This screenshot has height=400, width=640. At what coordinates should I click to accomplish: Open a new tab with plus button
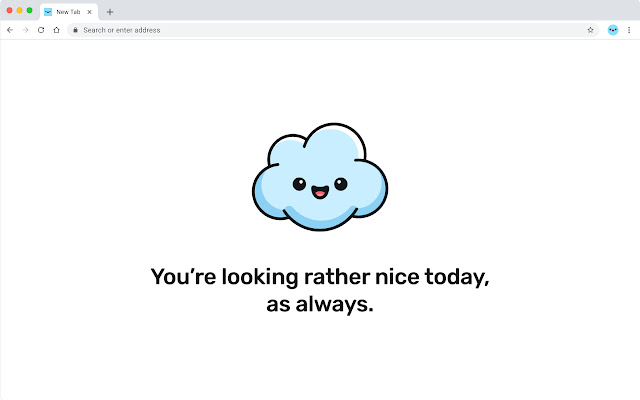pos(110,12)
